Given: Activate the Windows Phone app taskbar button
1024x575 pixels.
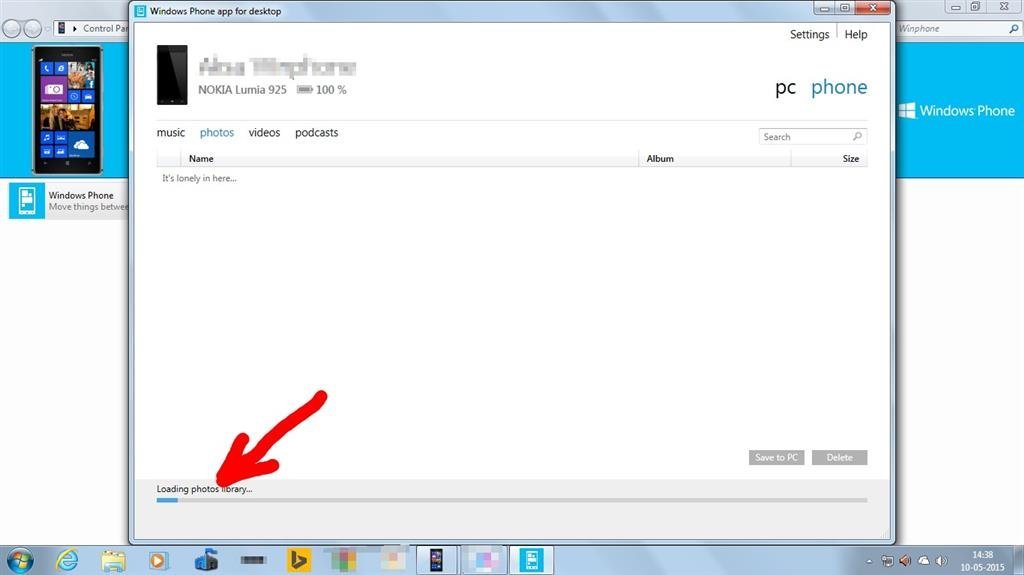Looking at the screenshot, I should point(531,561).
